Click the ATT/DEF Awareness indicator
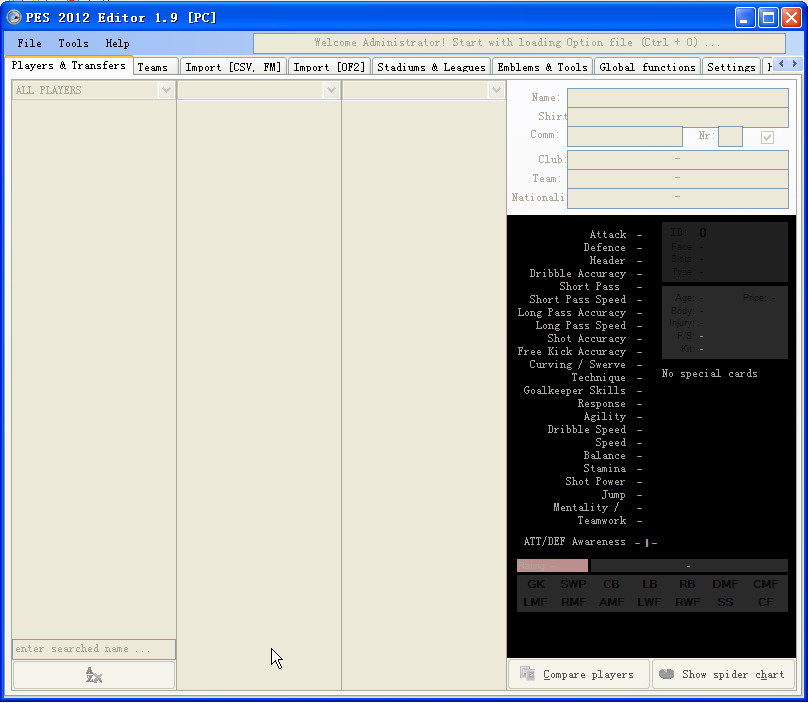The width and height of the screenshot is (808, 703). pos(646,543)
